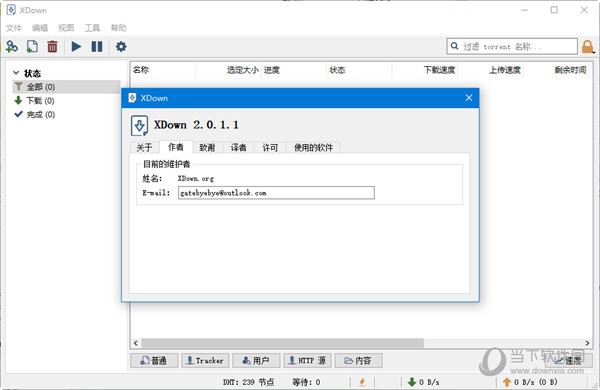600x390 pixels.
Task: Click the 普通 bottom tab button
Action: coord(154,361)
